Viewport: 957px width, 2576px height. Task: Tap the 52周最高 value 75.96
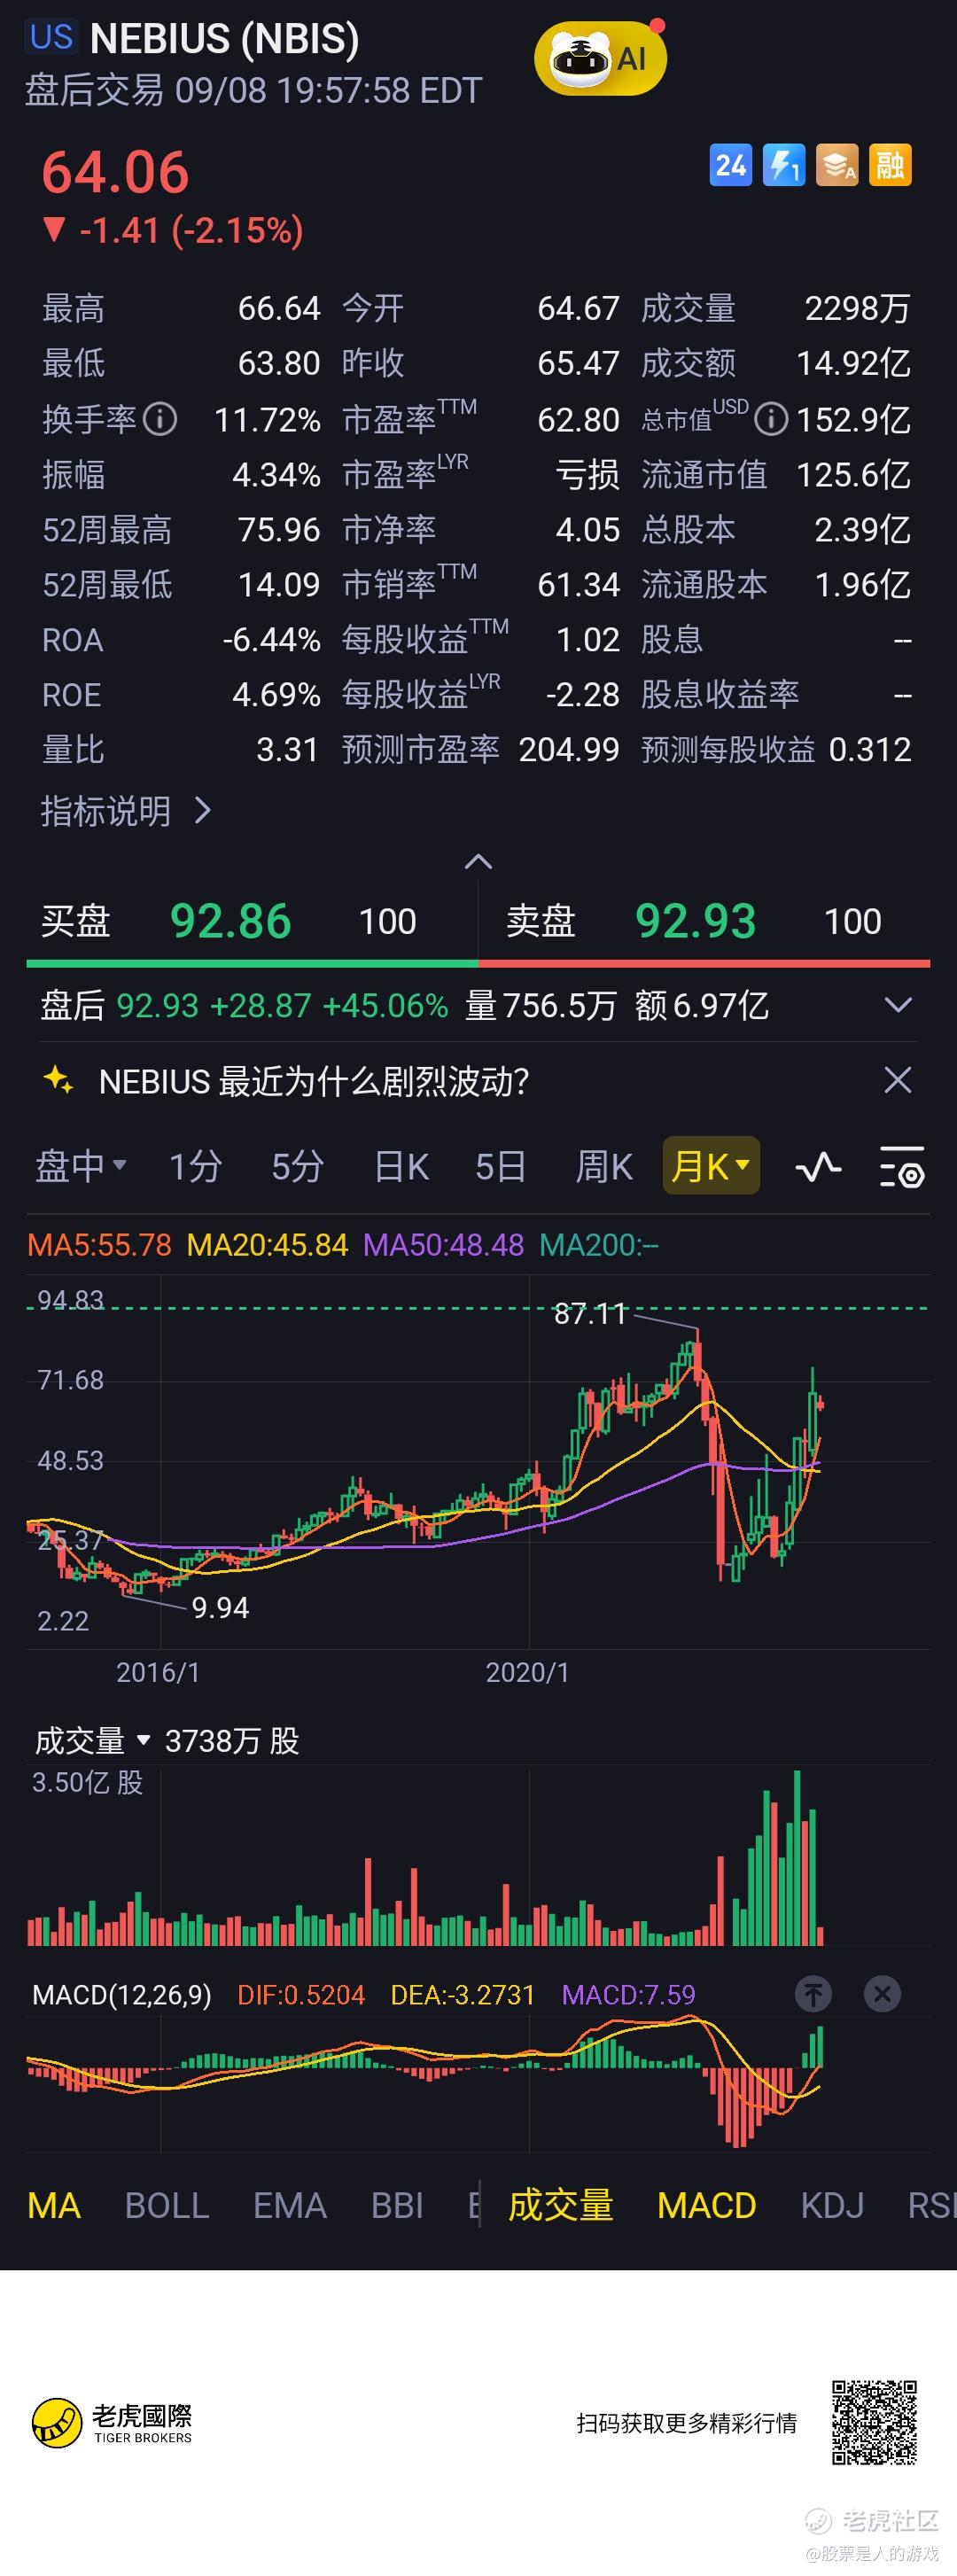tap(279, 529)
